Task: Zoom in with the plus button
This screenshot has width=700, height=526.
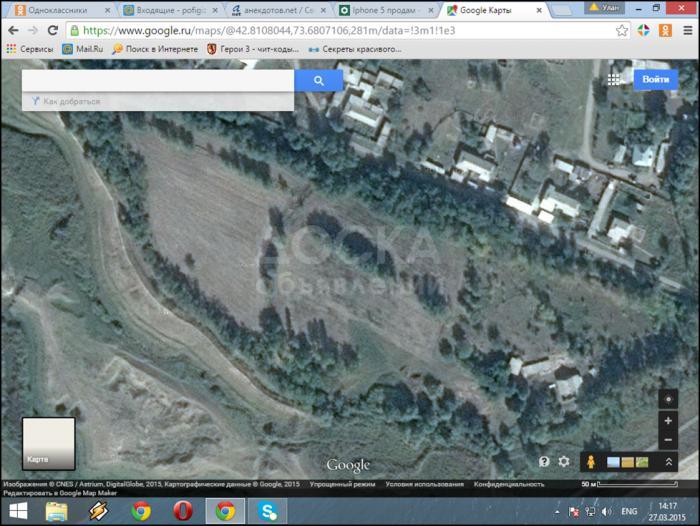Action: point(668,421)
